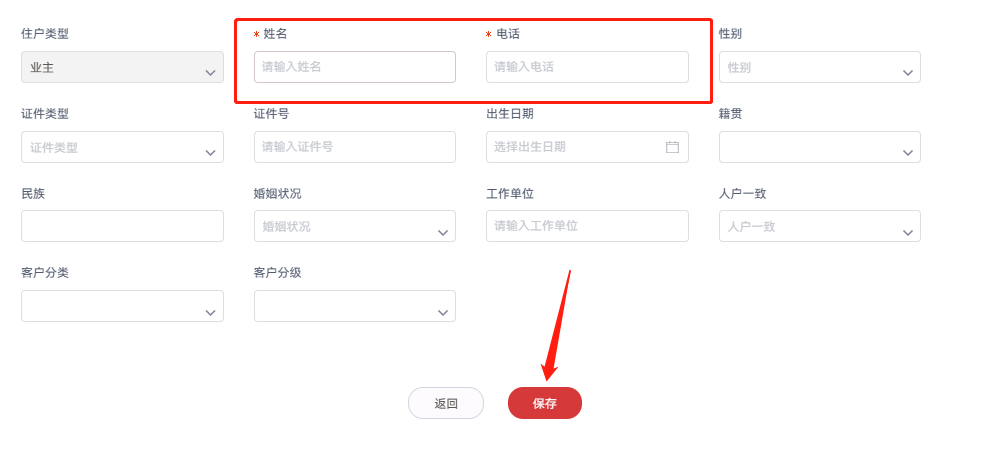The image size is (995, 463).
Task: Open the 婚姻状况 dropdown
Action: click(354, 227)
